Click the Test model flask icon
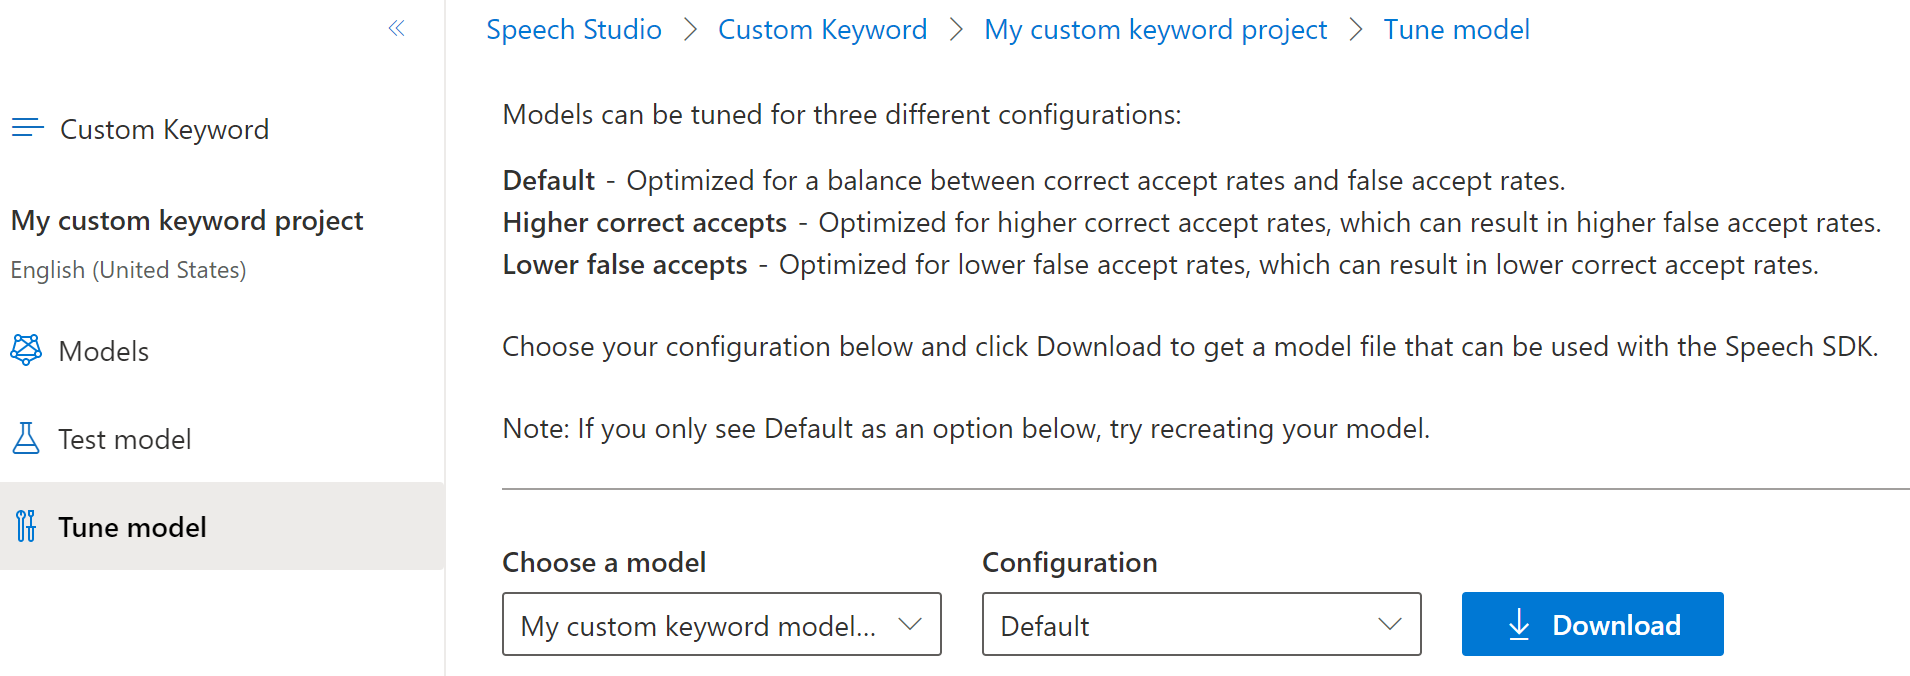1910x676 pixels. 28,437
